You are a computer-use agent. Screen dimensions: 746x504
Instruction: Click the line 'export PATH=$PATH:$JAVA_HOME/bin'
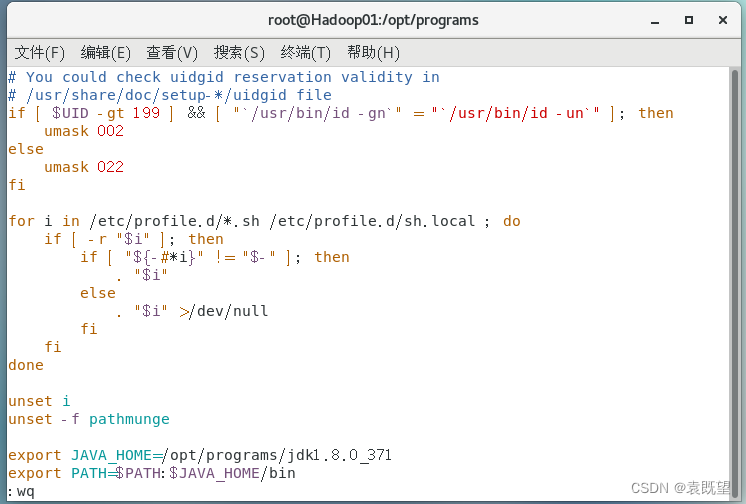(152, 473)
